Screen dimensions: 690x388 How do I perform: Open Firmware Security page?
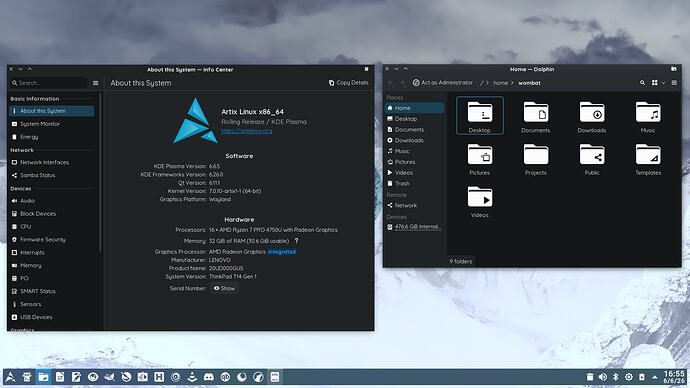tap(51, 240)
